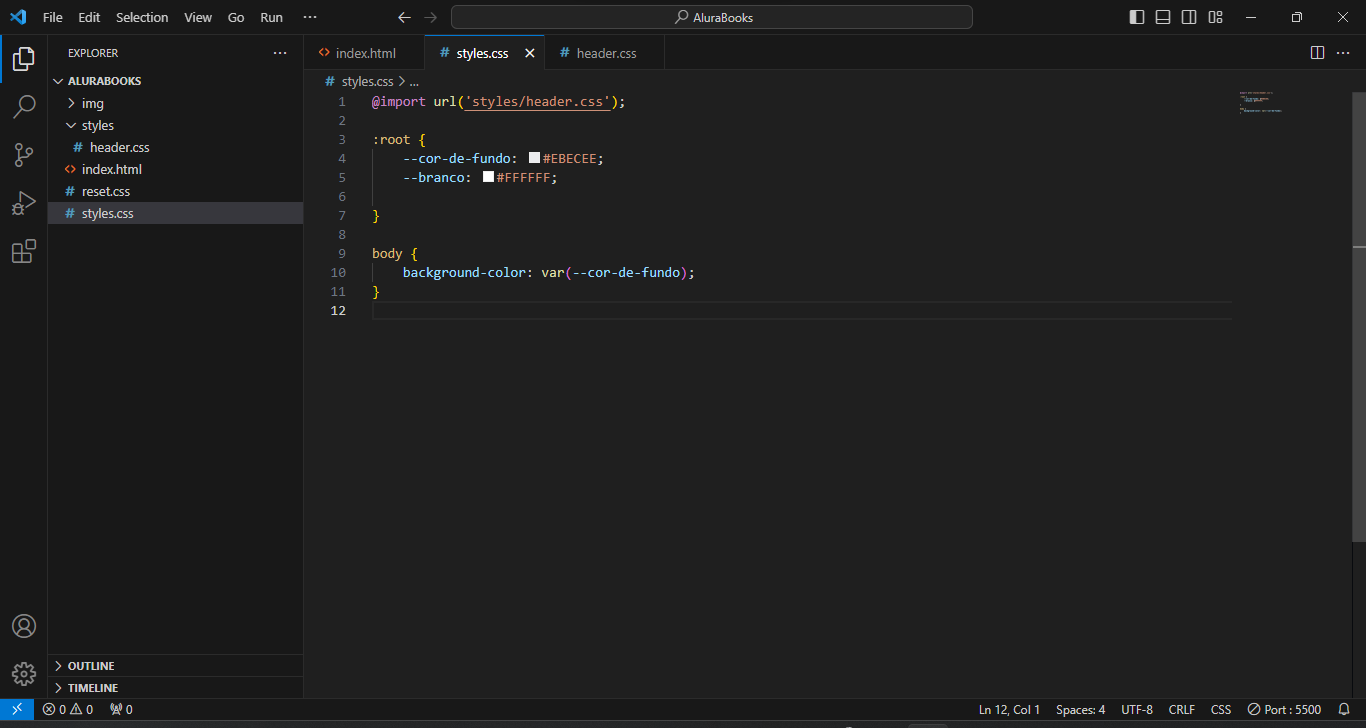Open Explorer Views and More Actions ellipsis
This screenshot has height=728, width=1366.
click(280, 53)
